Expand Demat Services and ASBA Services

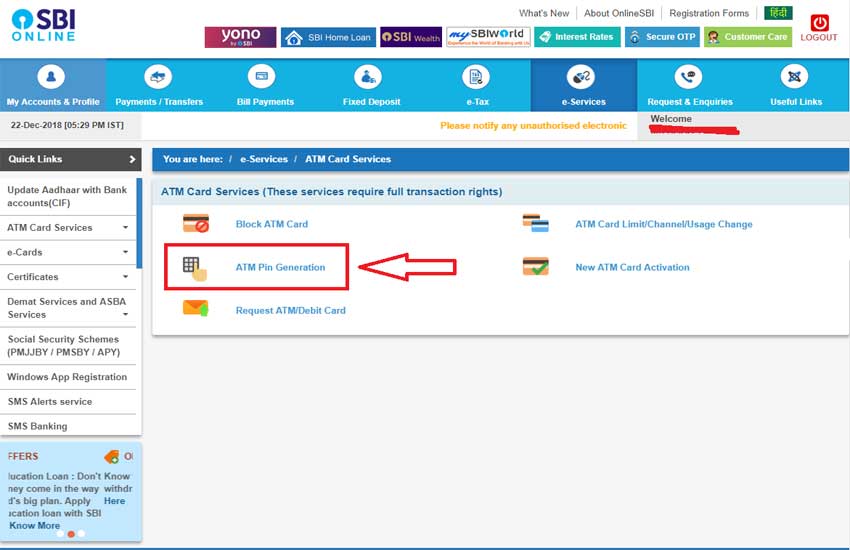pos(68,308)
